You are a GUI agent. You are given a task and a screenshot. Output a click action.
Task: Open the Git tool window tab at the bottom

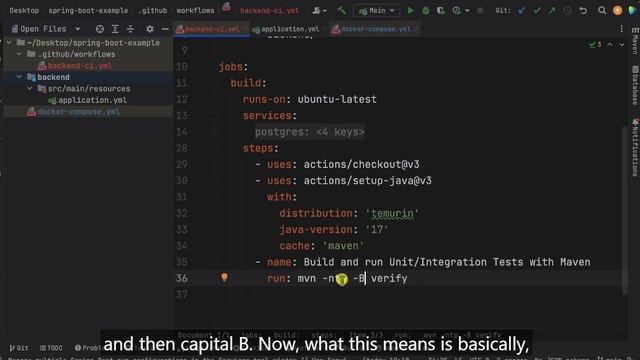(x=19, y=348)
